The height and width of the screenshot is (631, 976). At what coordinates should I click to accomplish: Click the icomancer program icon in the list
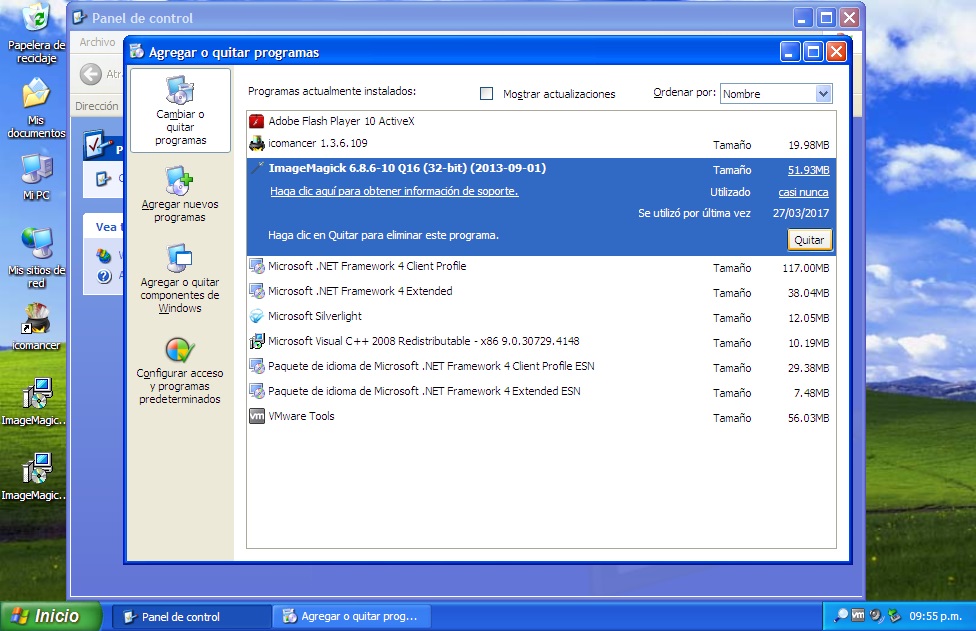256,144
